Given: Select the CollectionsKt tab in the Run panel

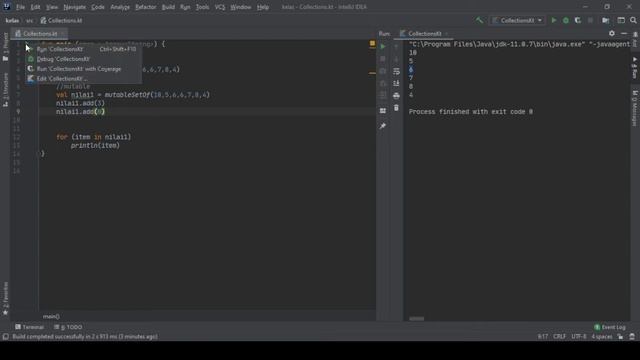Looking at the screenshot, I should coord(424,33).
